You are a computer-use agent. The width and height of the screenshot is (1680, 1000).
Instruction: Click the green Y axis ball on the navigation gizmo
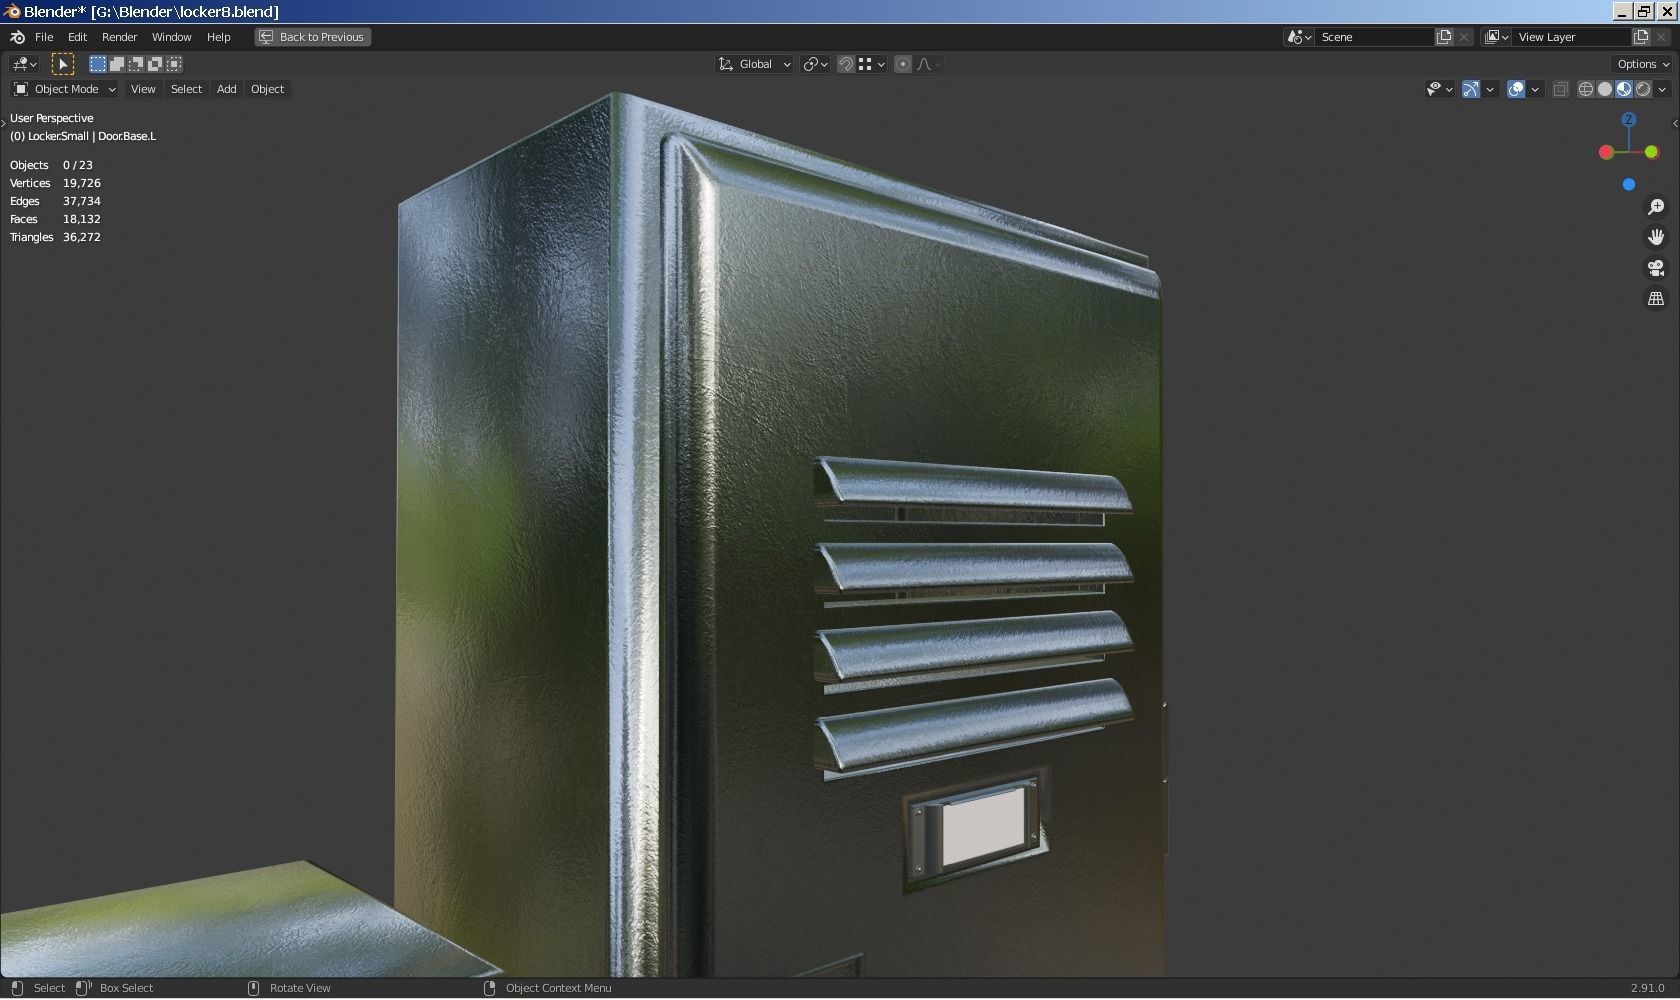click(x=1651, y=152)
